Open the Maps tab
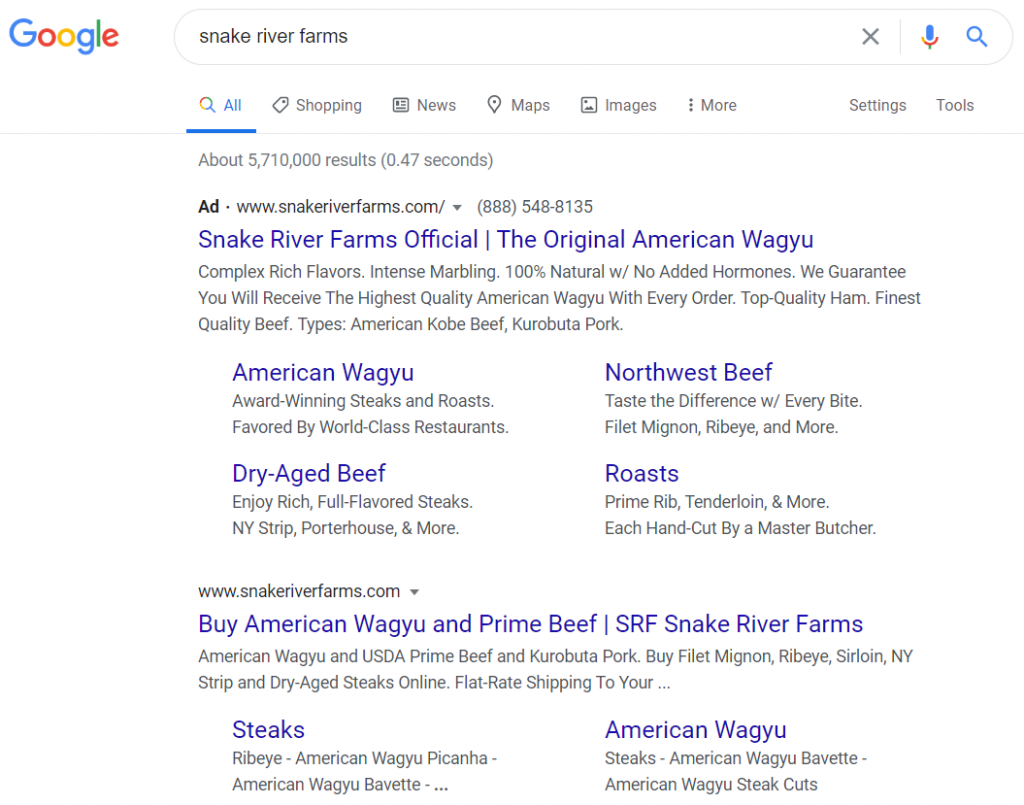The image size is (1024, 805). click(519, 105)
